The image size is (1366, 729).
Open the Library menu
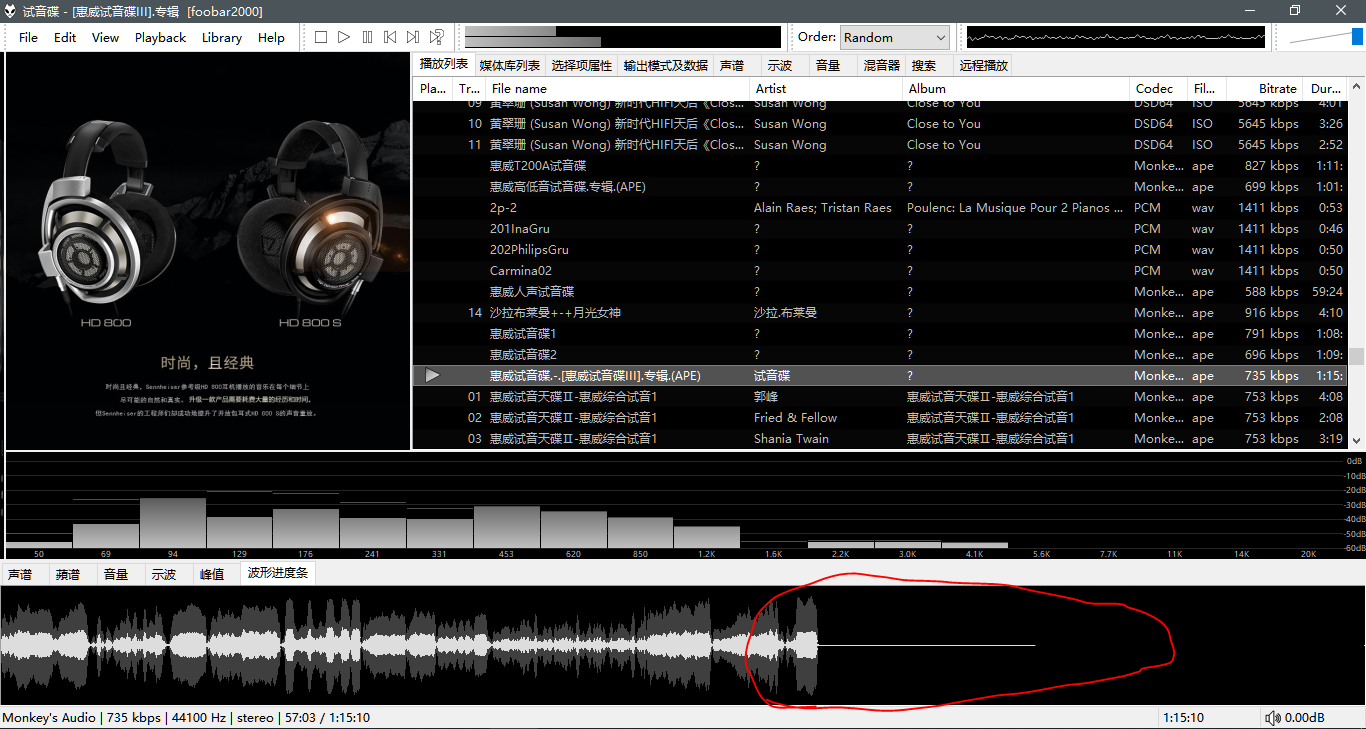[221, 37]
